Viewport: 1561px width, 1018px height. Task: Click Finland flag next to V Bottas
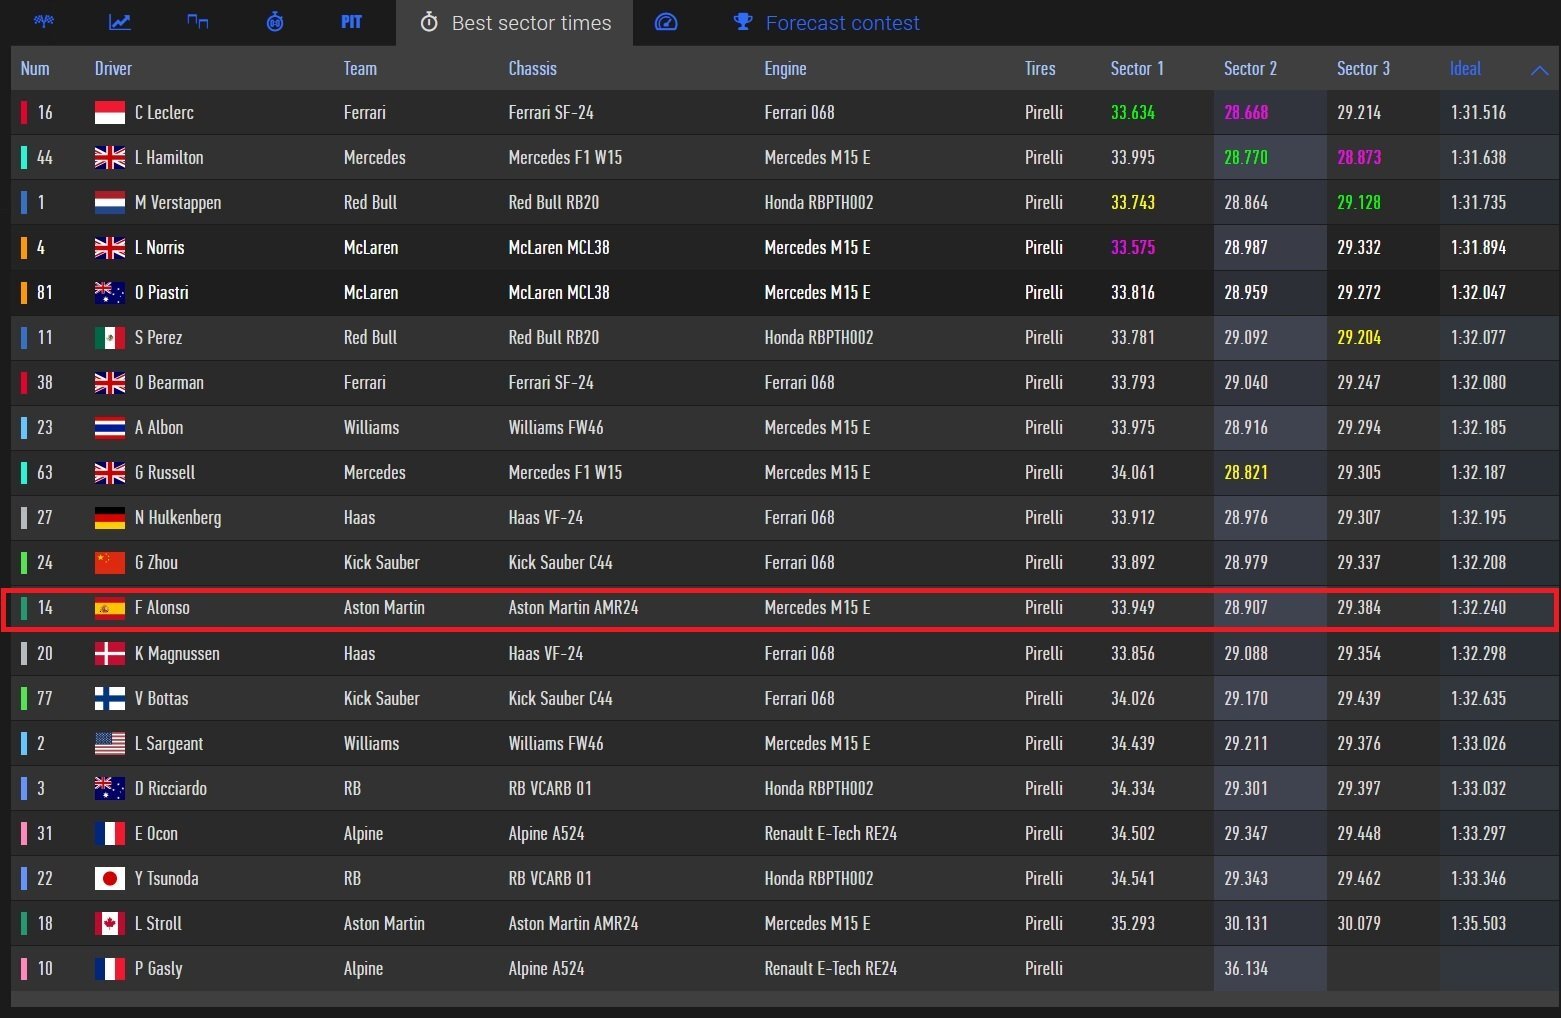click(110, 698)
